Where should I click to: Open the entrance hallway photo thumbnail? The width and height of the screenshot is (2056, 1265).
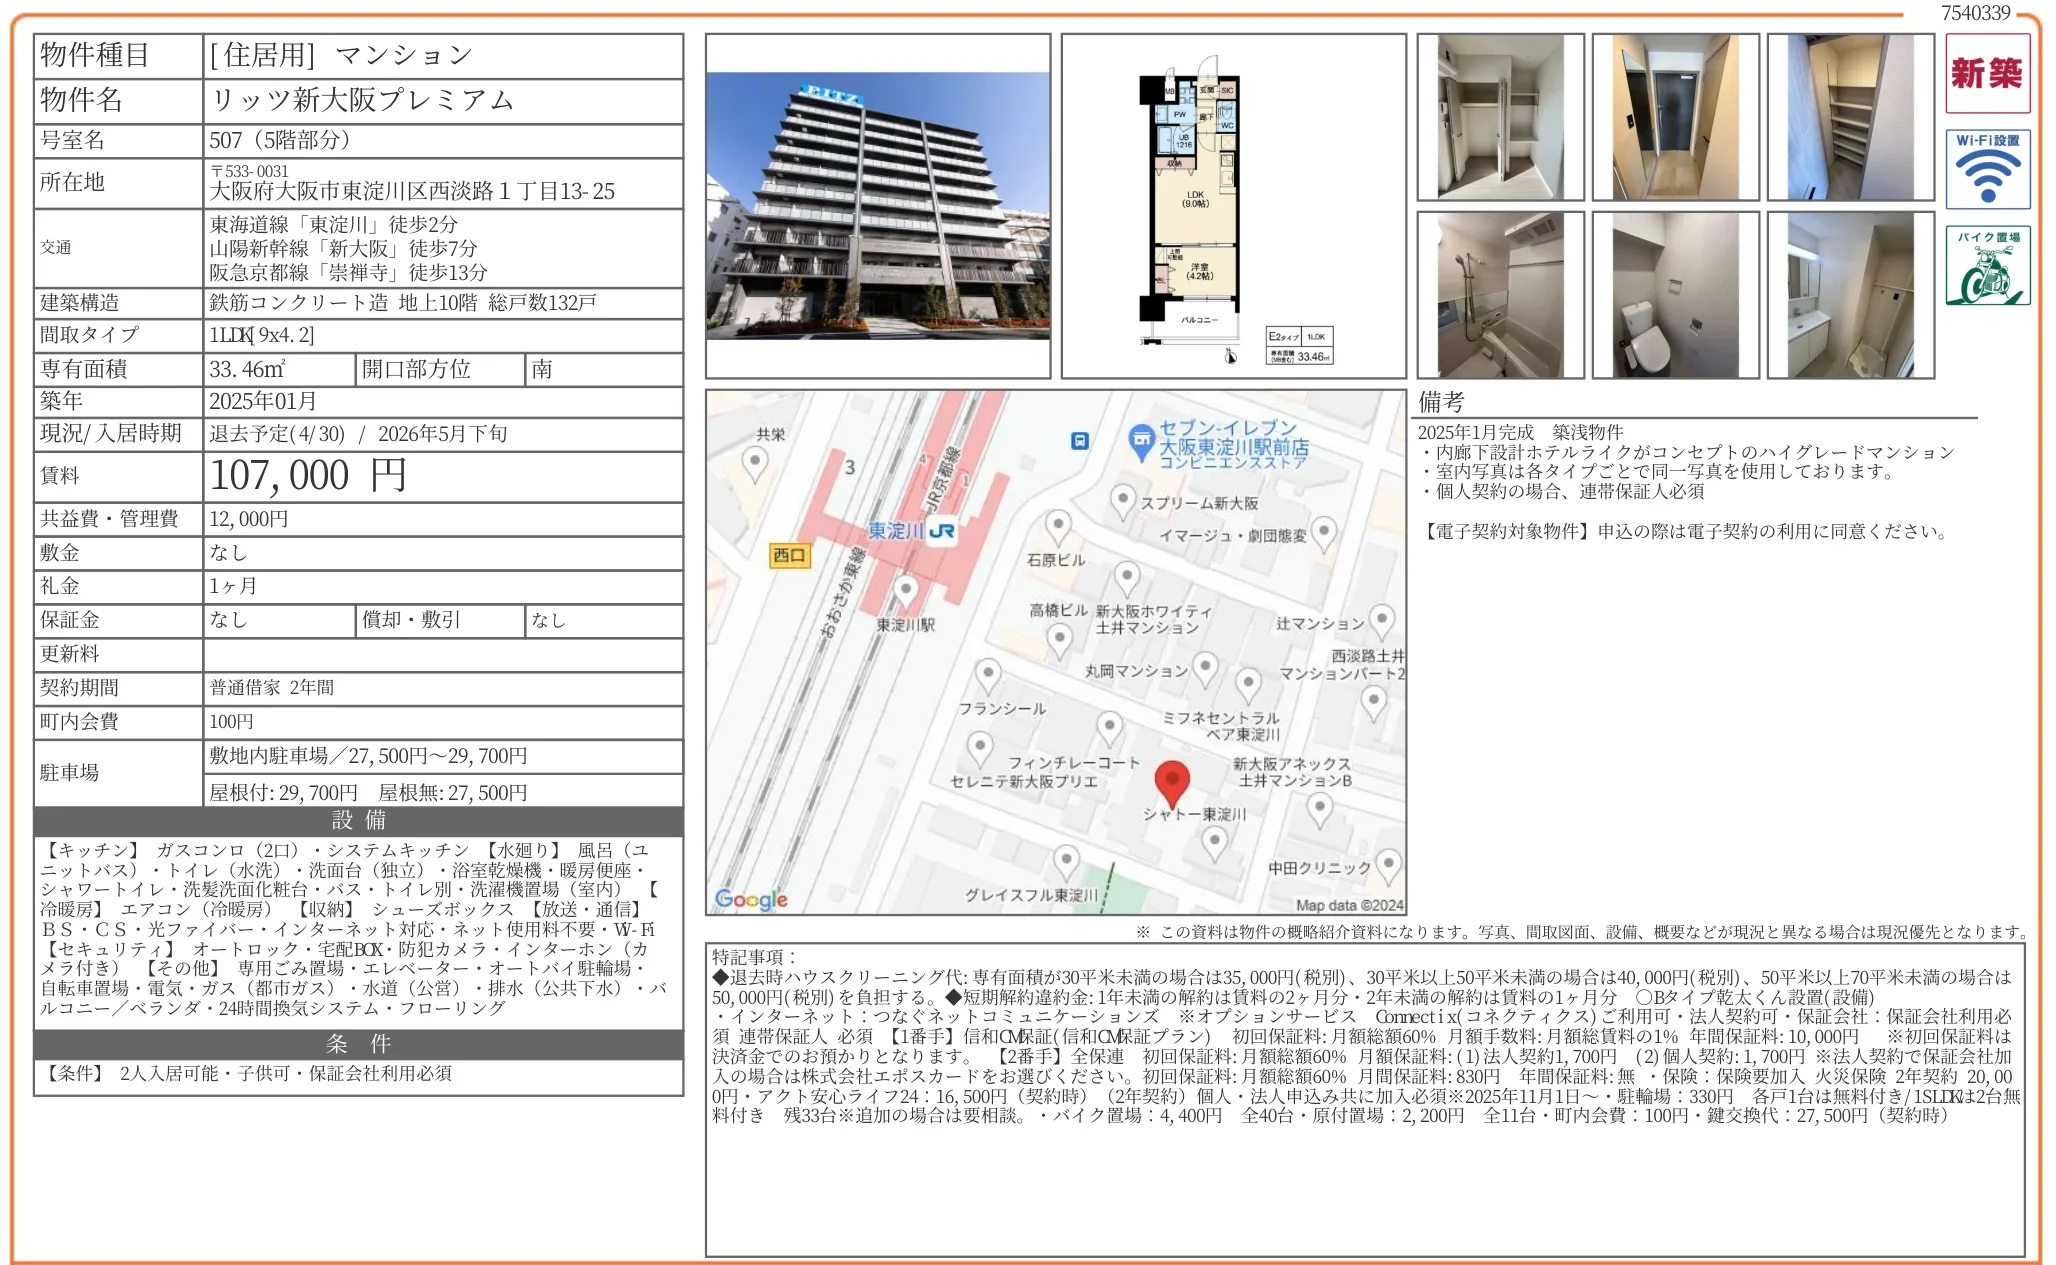1675,117
